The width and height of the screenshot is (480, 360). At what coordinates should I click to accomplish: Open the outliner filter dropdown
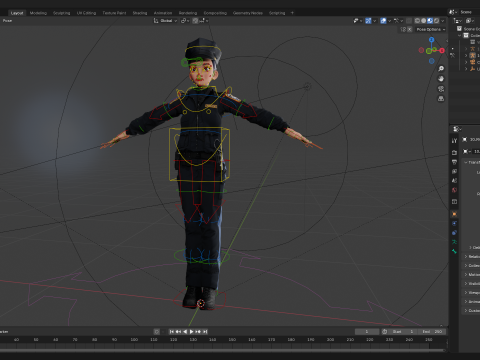[470, 21]
